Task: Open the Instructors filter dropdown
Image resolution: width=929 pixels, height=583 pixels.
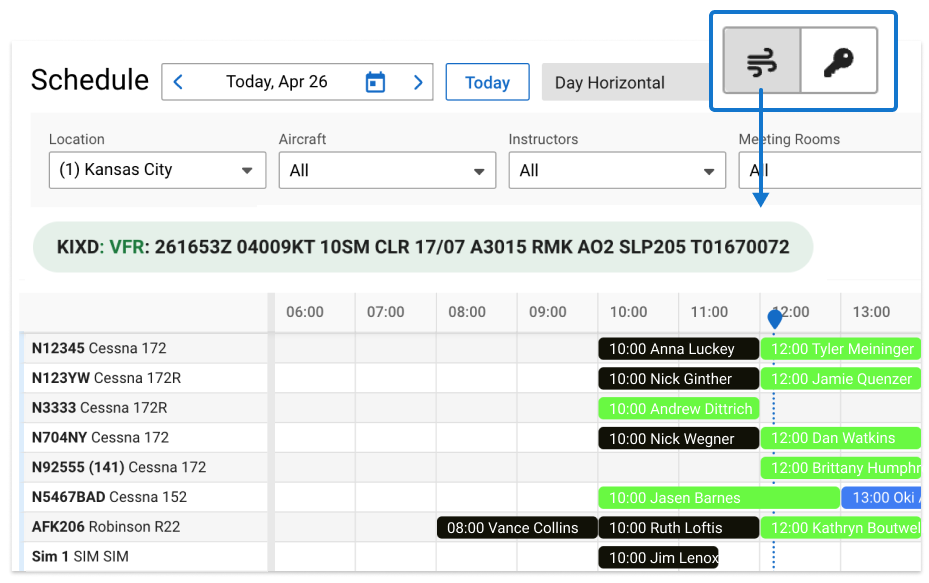Action: point(617,170)
